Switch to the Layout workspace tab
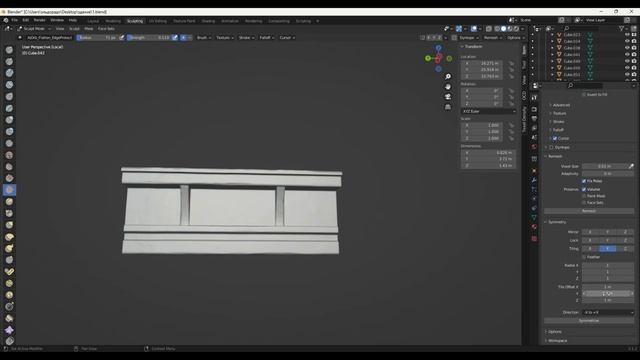 [93, 21]
